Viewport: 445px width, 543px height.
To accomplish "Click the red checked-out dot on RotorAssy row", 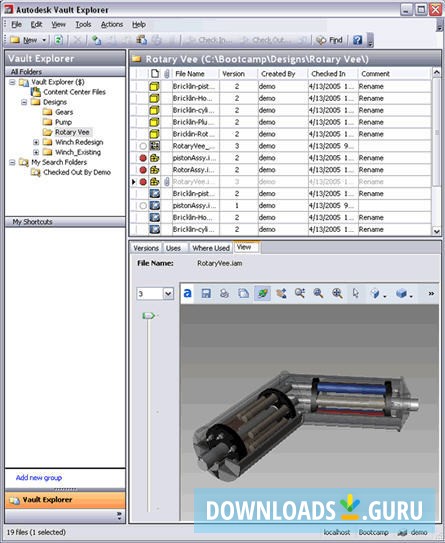I will click(143, 170).
